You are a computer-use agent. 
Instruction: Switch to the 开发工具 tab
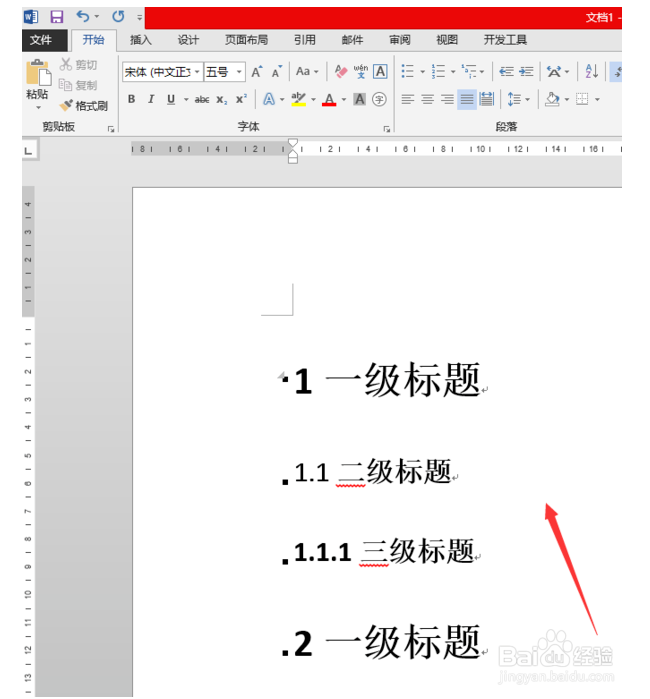click(x=505, y=40)
